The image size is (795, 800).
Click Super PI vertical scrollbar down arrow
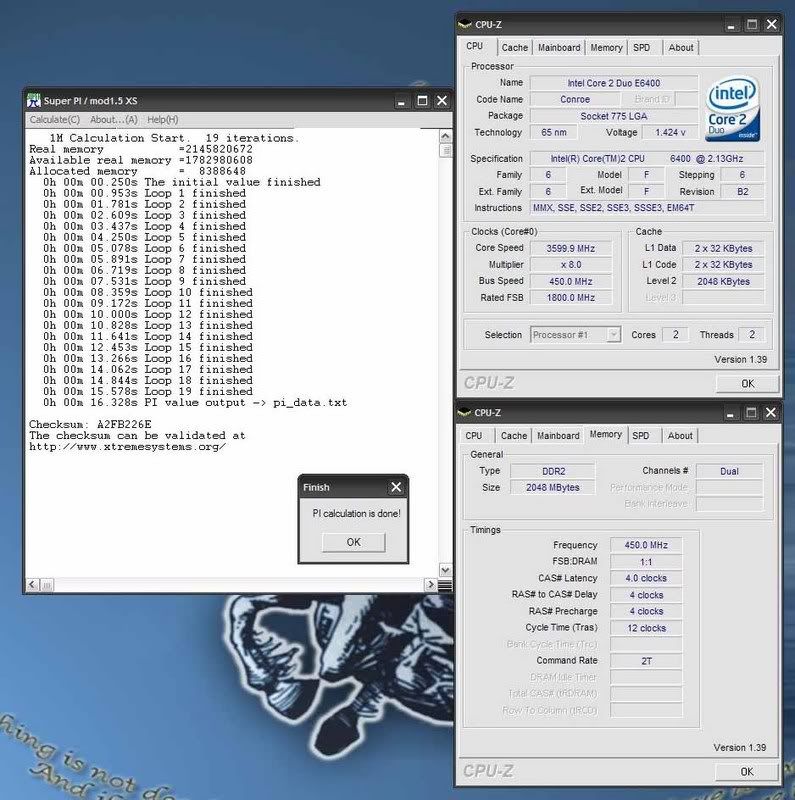point(445,570)
